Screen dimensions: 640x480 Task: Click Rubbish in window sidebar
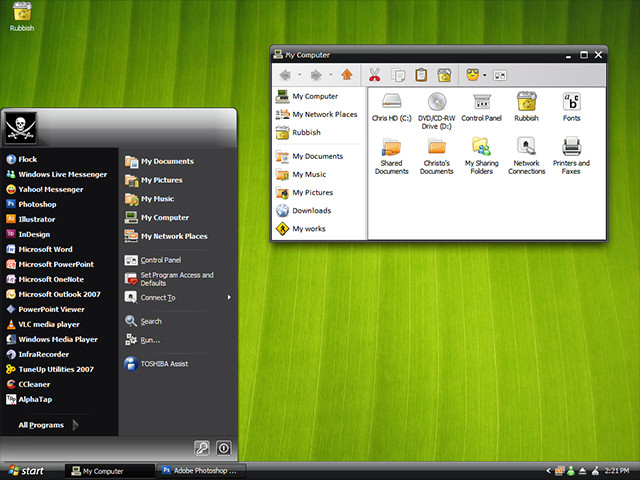pyautogui.click(x=298, y=132)
